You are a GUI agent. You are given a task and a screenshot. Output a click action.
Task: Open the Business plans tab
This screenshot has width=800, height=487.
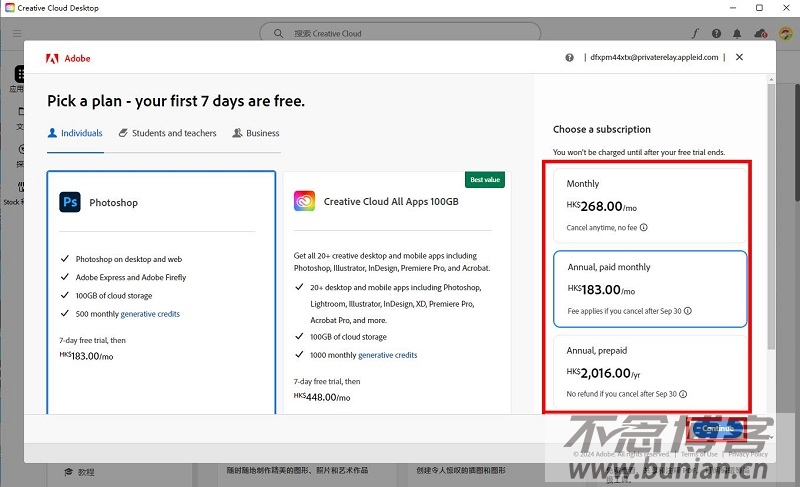point(256,133)
